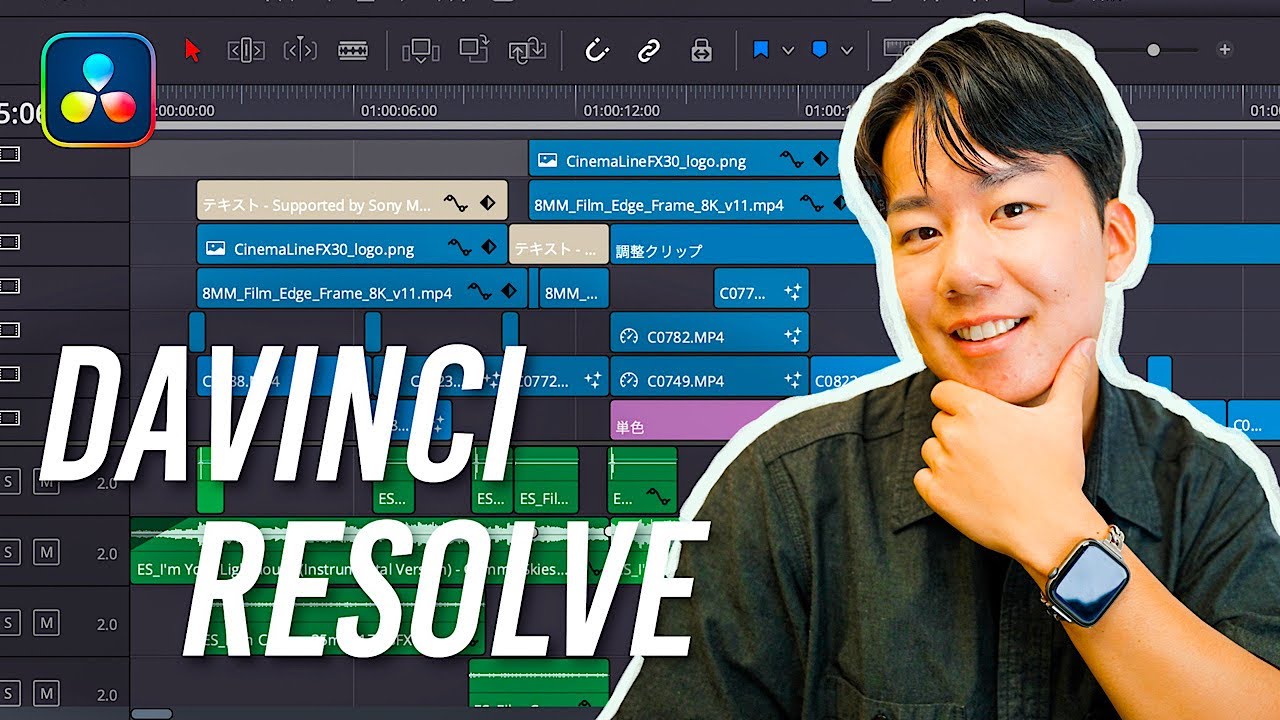This screenshot has width=1280, height=720.
Task: Open keyframe diamond on 8MM_Film_Edge_Frame clip preceding short 8MM_...
Action: (509, 292)
